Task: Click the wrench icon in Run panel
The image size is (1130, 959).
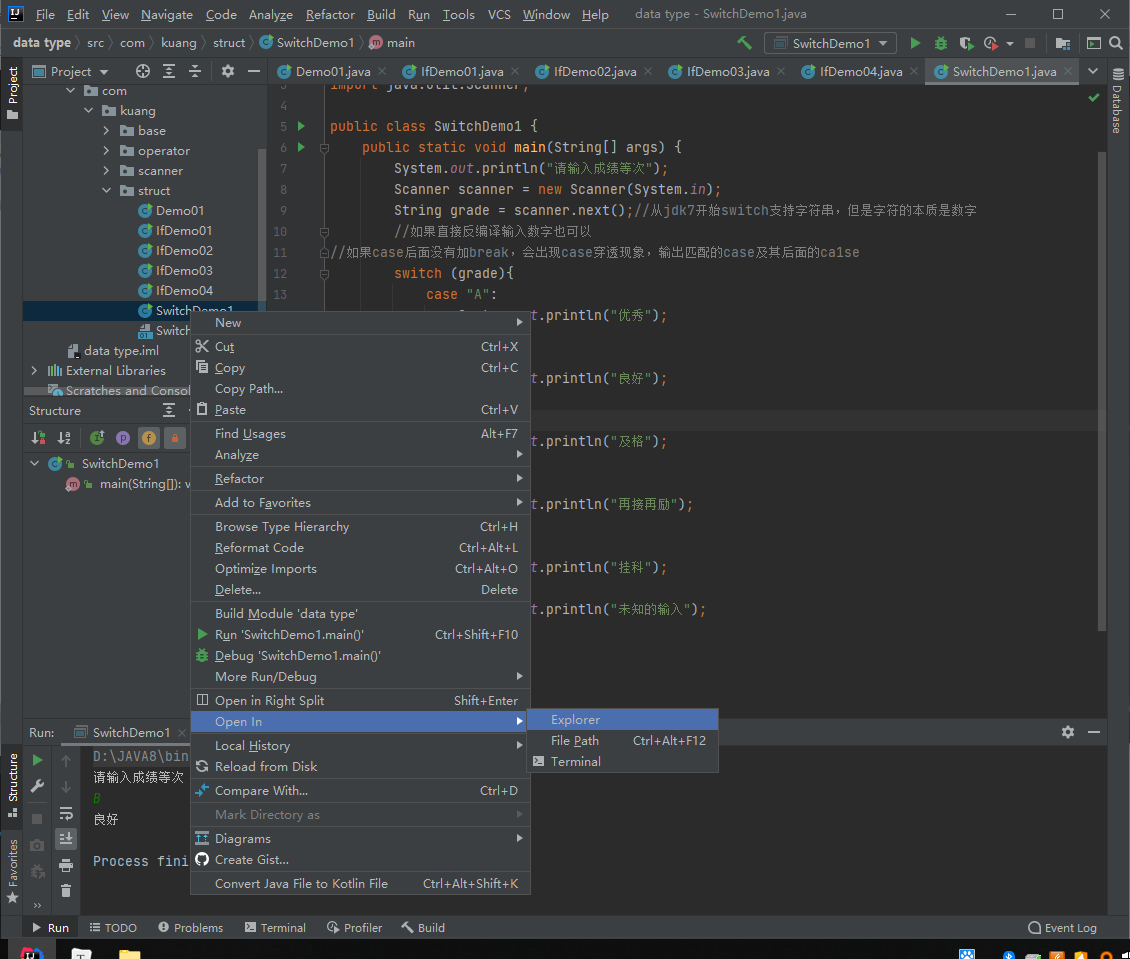Action: pyautogui.click(x=37, y=786)
